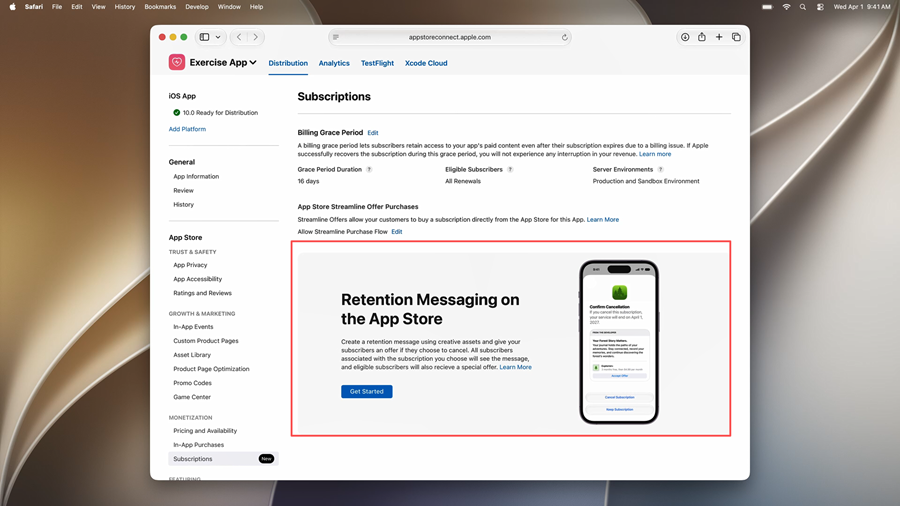Viewport: 900px width, 506px height.
Task: Open the History menu in menu bar
Action: point(125,7)
